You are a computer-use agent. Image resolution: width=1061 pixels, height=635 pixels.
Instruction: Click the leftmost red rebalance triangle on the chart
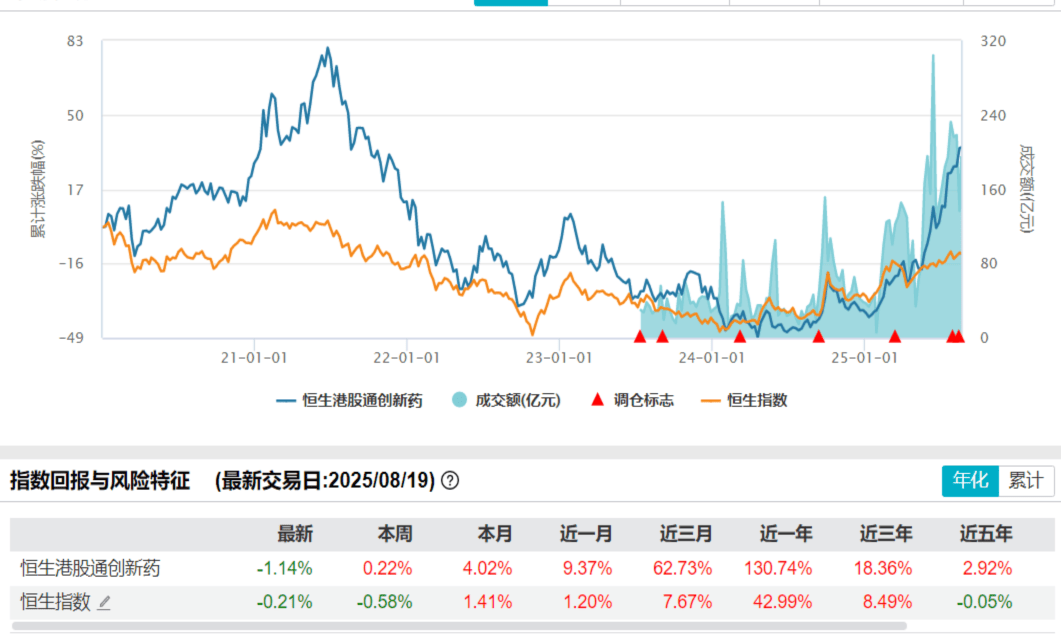(x=640, y=337)
